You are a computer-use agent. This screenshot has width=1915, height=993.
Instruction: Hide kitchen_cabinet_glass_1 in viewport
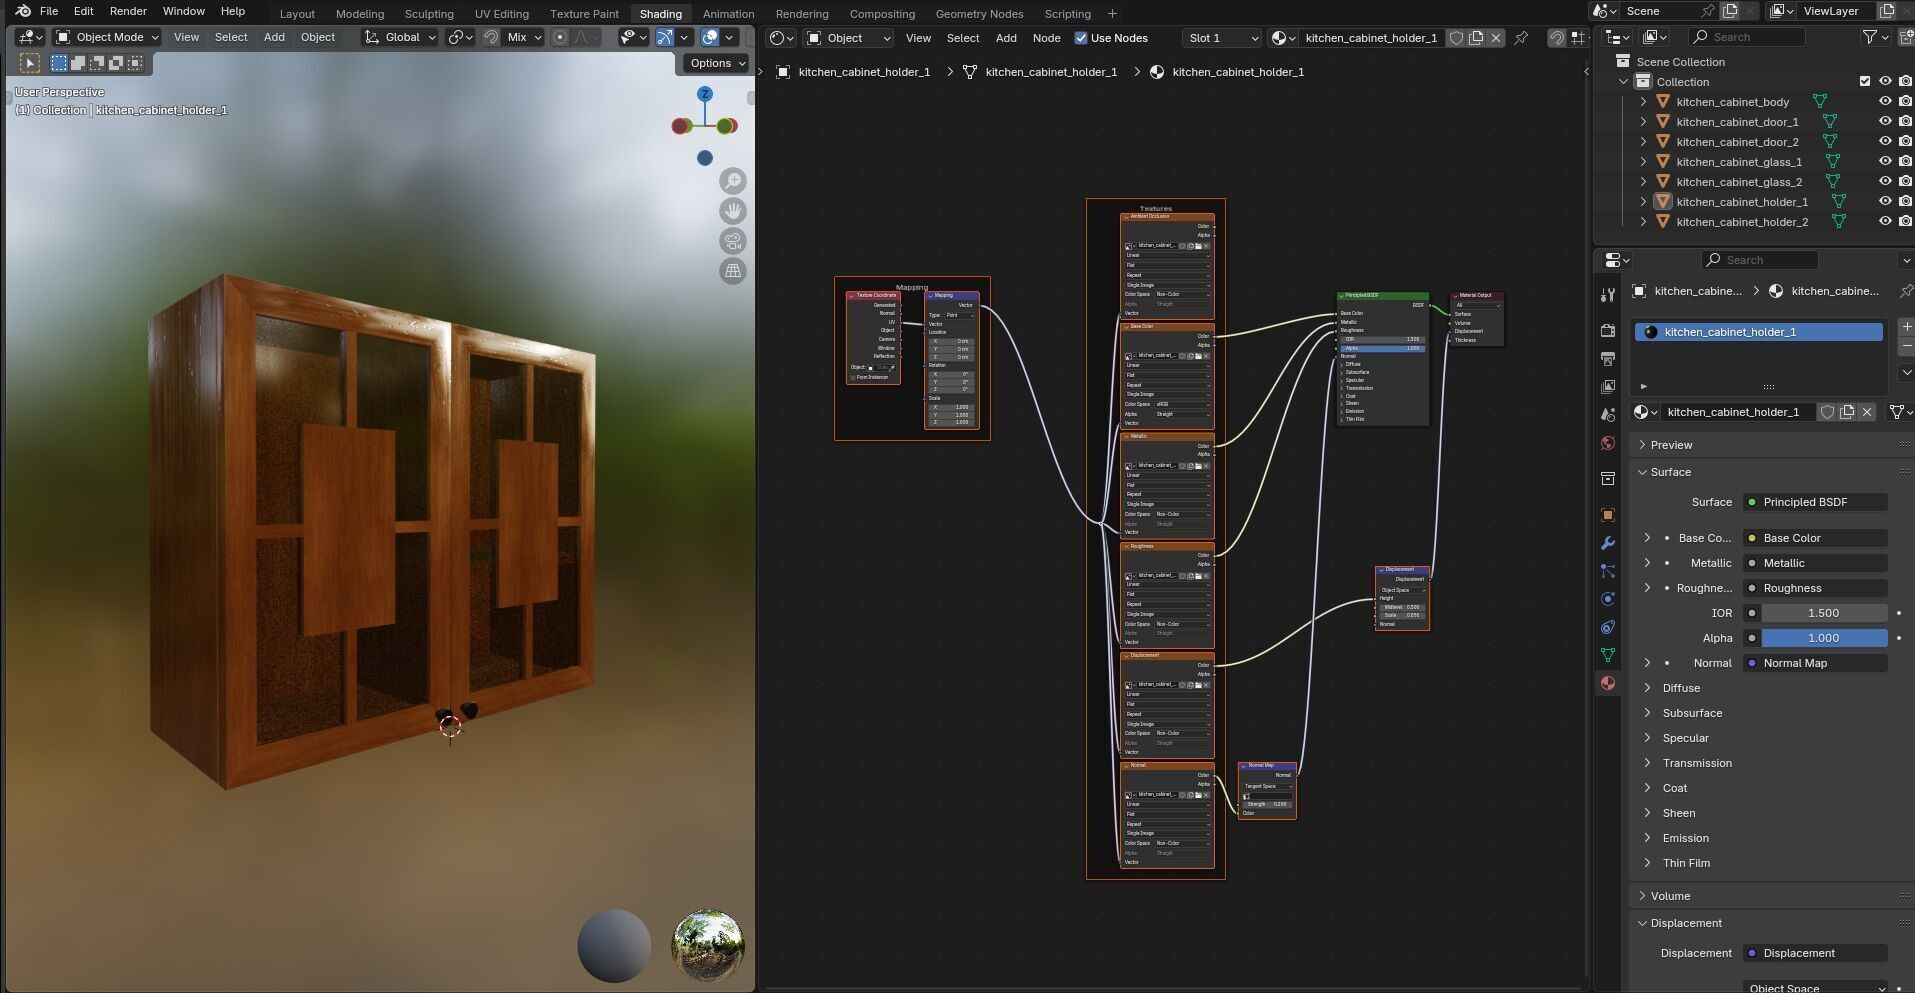point(1885,161)
